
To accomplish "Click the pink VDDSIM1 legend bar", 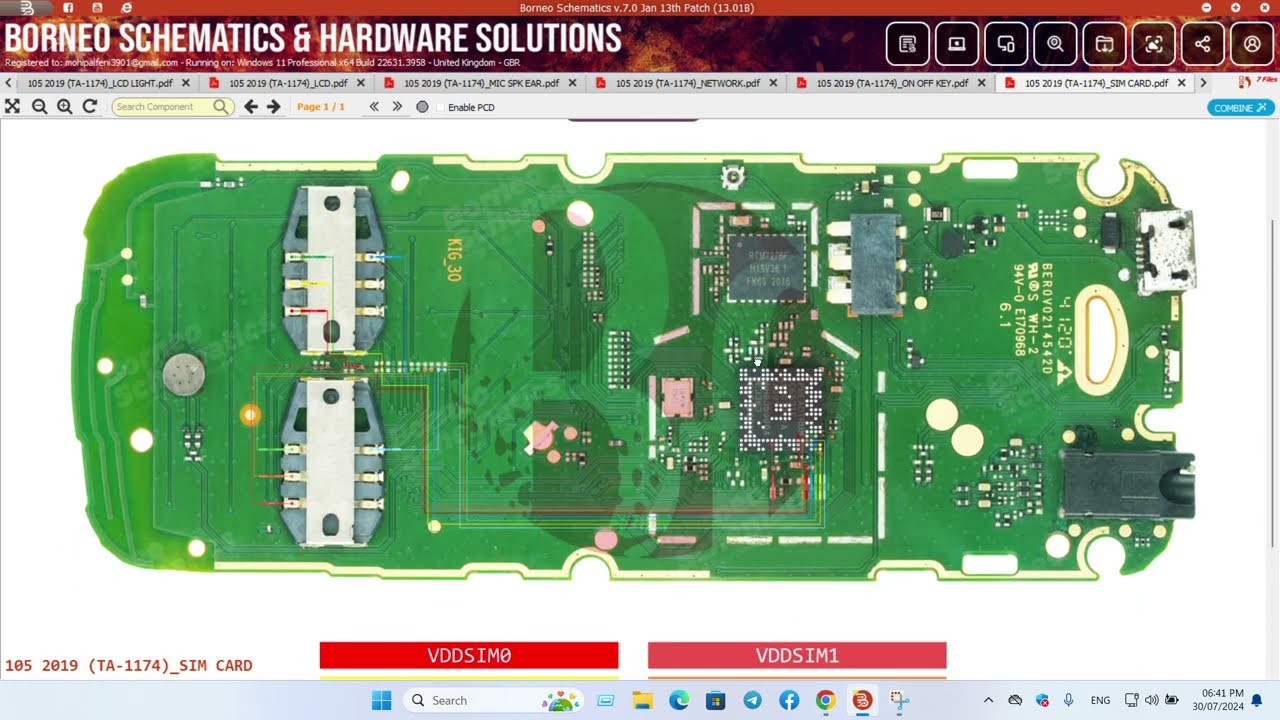I will click(797, 656).
